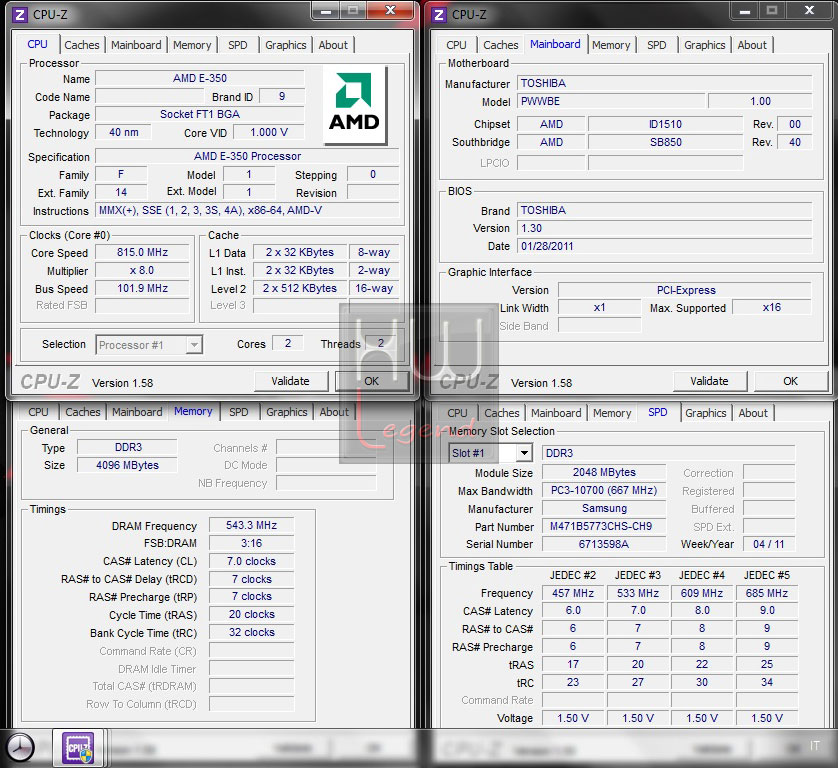Screen dimensions: 838x768
Task: Select Memory tab in the SPD window
Action: pyautogui.click(x=612, y=413)
